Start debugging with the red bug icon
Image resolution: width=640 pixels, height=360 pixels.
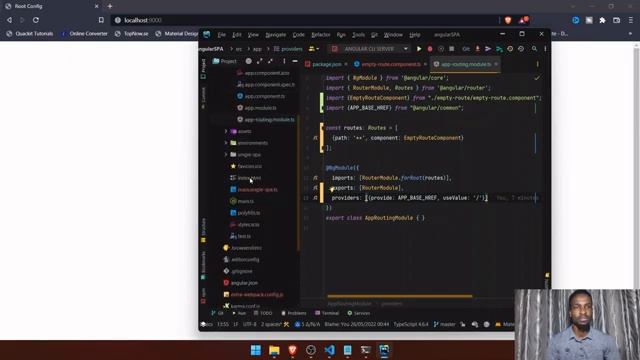(x=430, y=49)
